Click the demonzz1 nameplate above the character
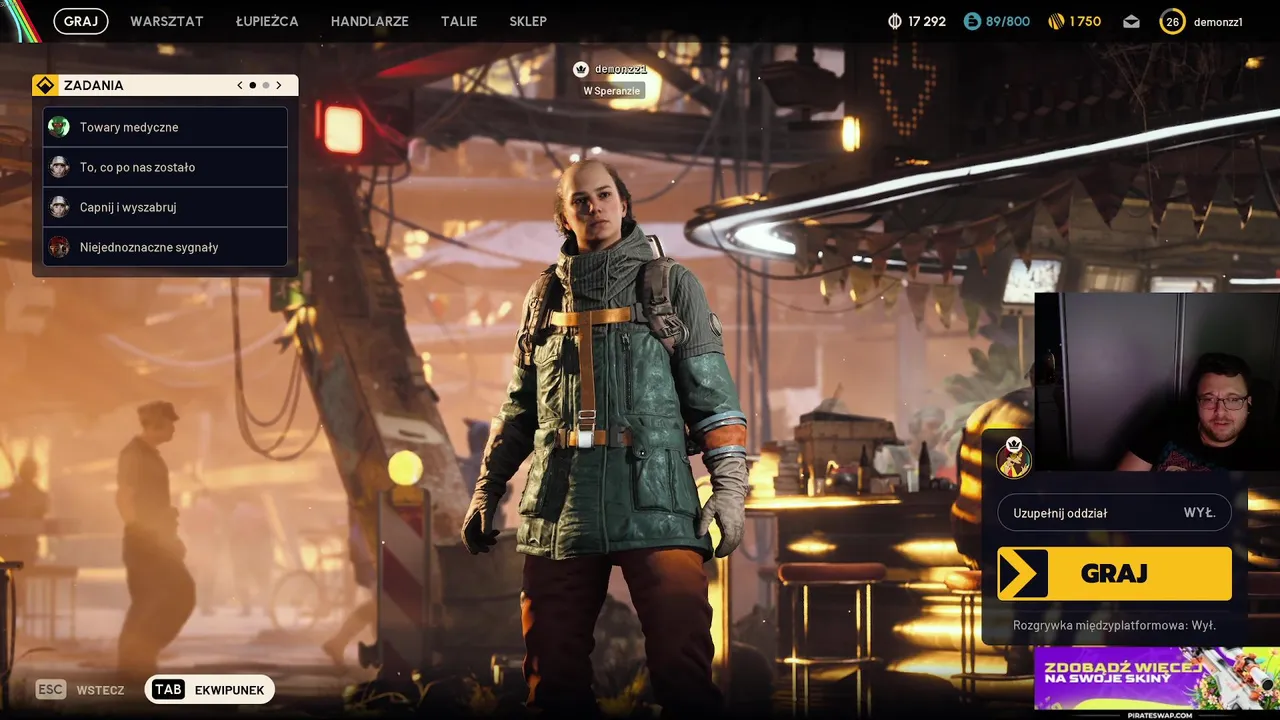1280x720 pixels. coord(620,69)
